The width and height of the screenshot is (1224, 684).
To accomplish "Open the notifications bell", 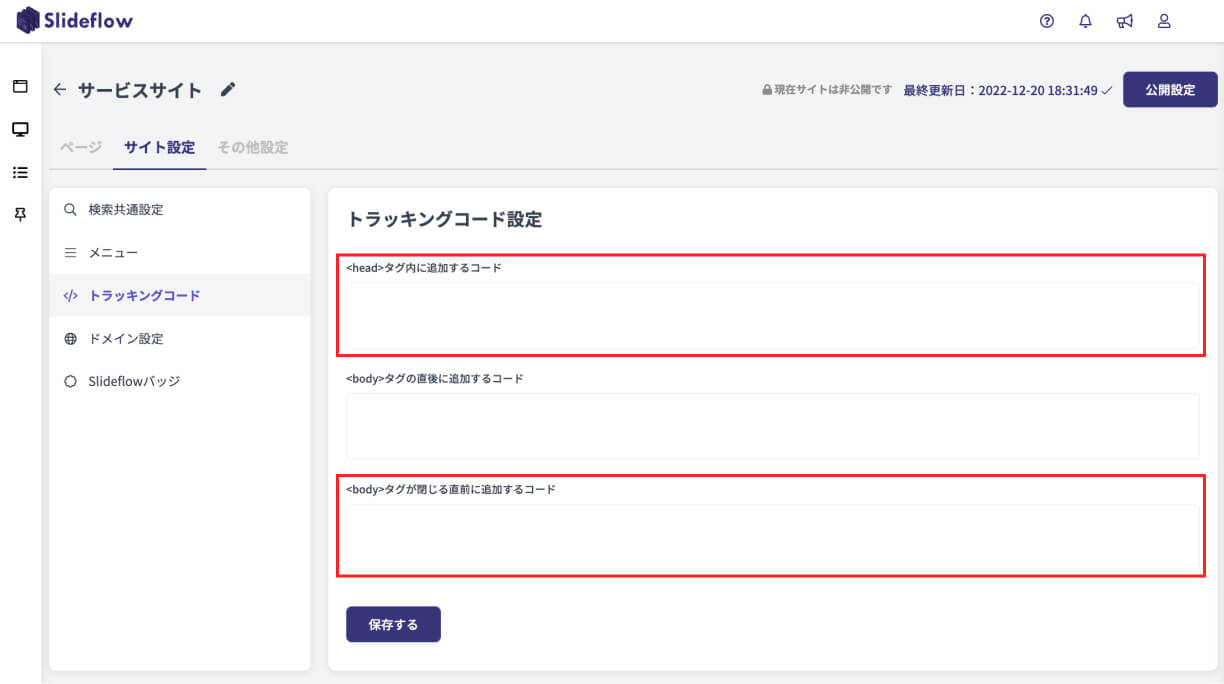I will click(x=1086, y=21).
